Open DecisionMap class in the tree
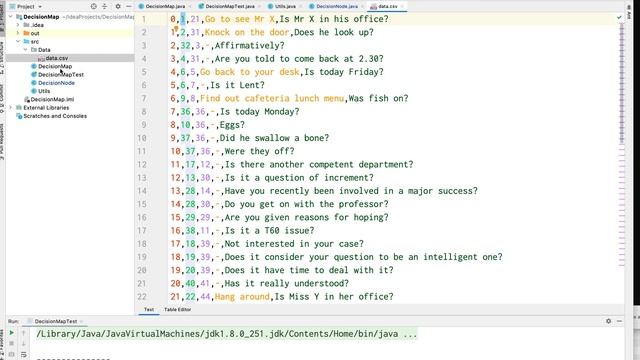The width and height of the screenshot is (640, 360). click(x=55, y=66)
